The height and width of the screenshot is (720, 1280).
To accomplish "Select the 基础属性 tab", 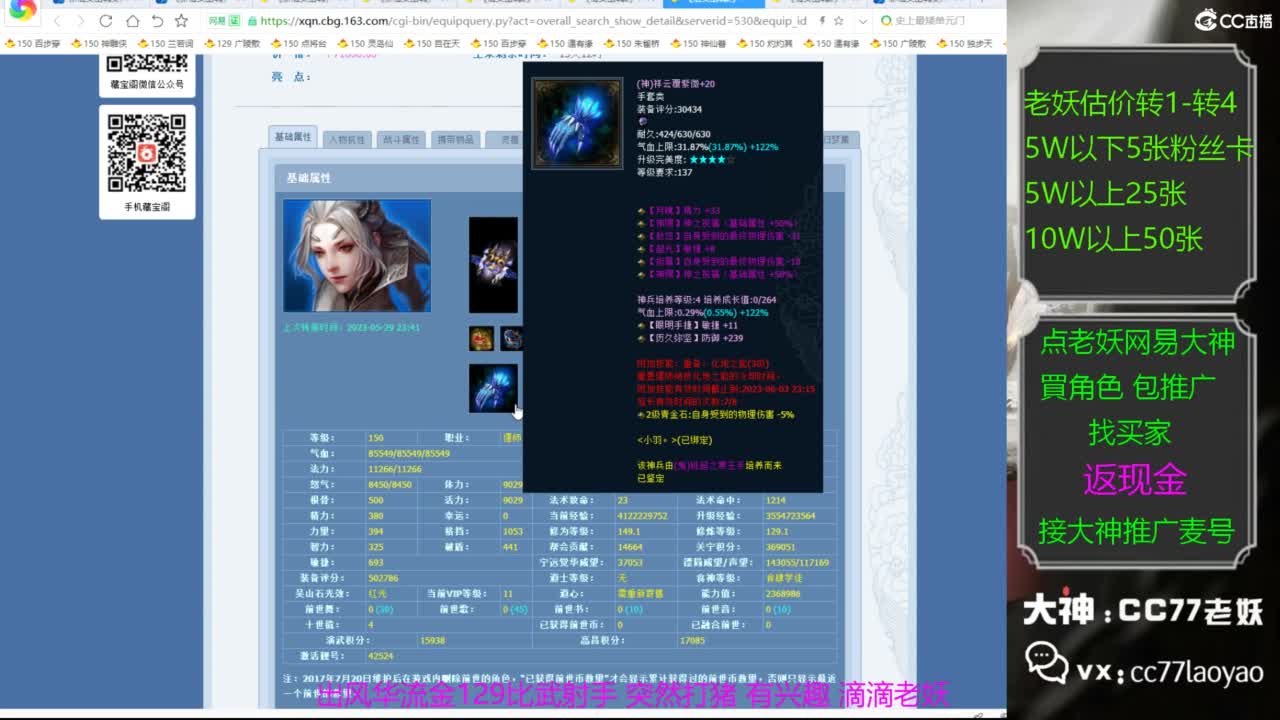I will (x=293, y=137).
